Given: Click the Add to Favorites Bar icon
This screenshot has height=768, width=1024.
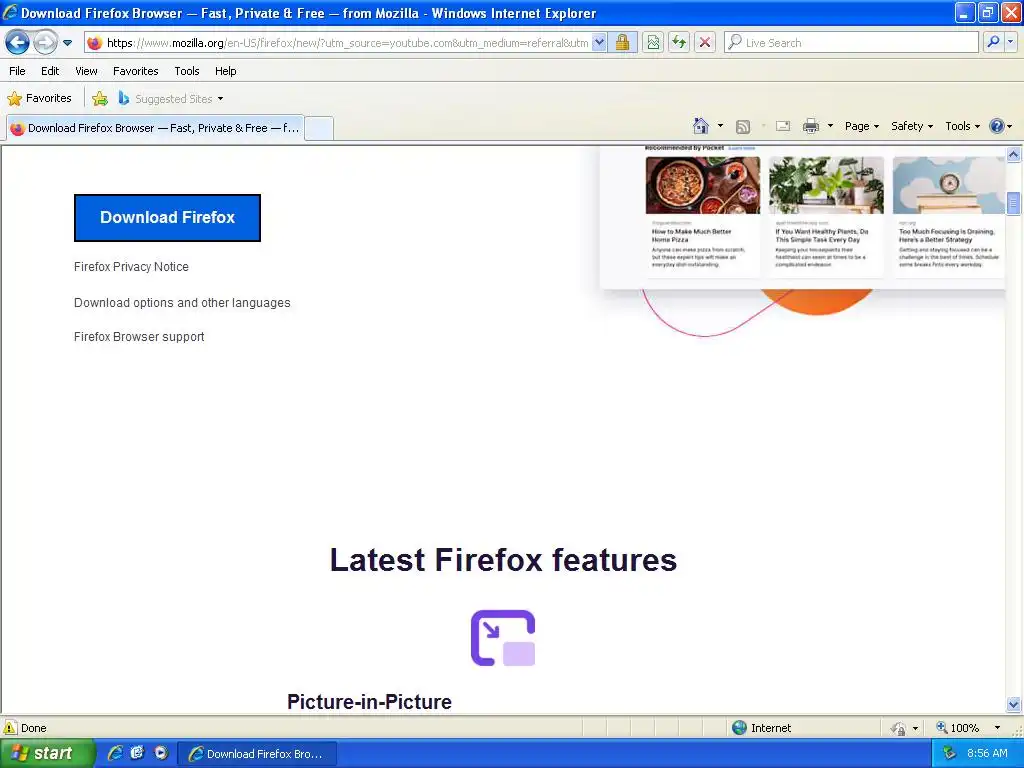Looking at the screenshot, I should (100, 99).
